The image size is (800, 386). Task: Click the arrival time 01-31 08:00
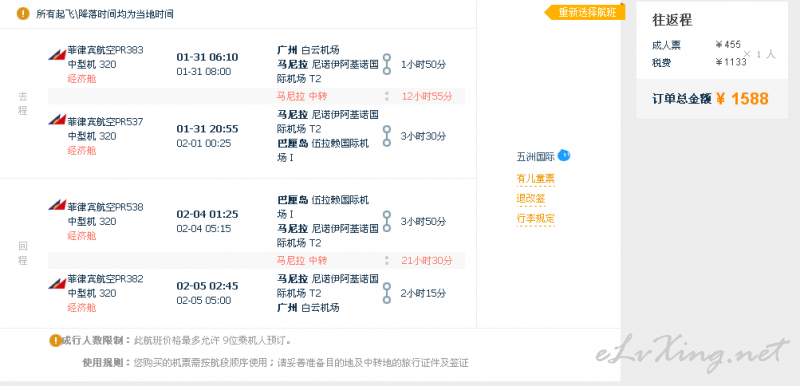204,71
